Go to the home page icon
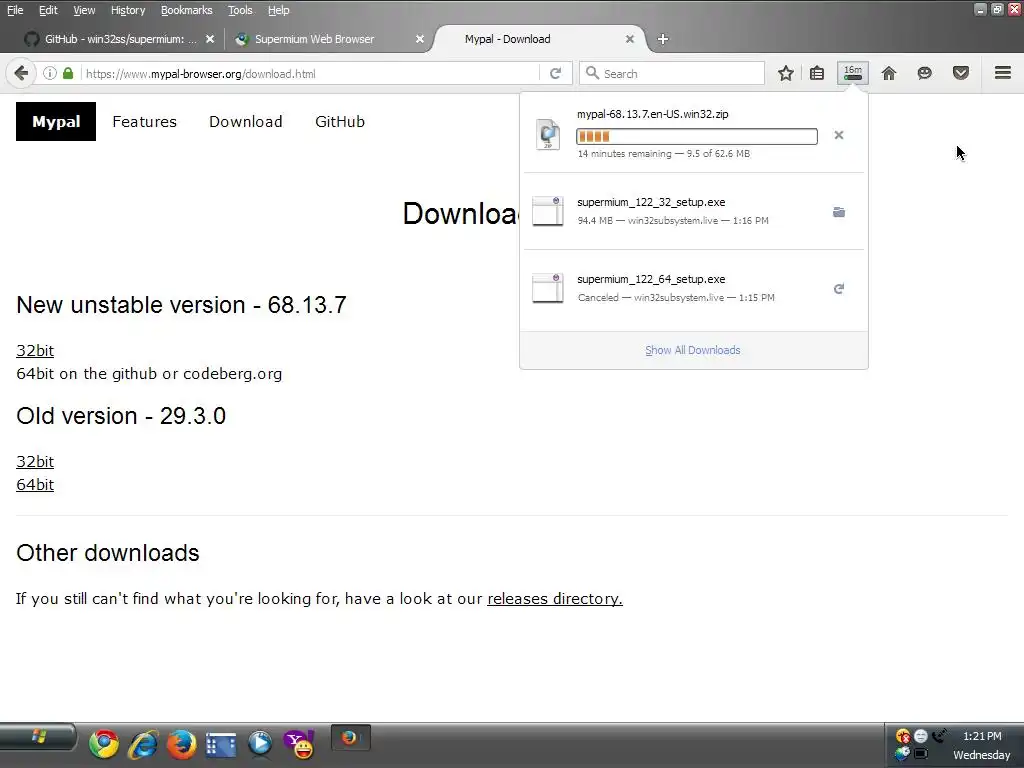The image size is (1024, 768). 889,73
